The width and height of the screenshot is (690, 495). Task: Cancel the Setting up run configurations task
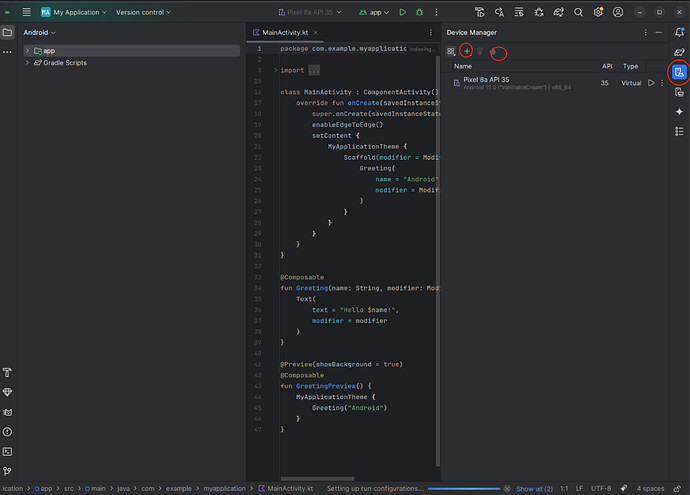click(x=507, y=489)
